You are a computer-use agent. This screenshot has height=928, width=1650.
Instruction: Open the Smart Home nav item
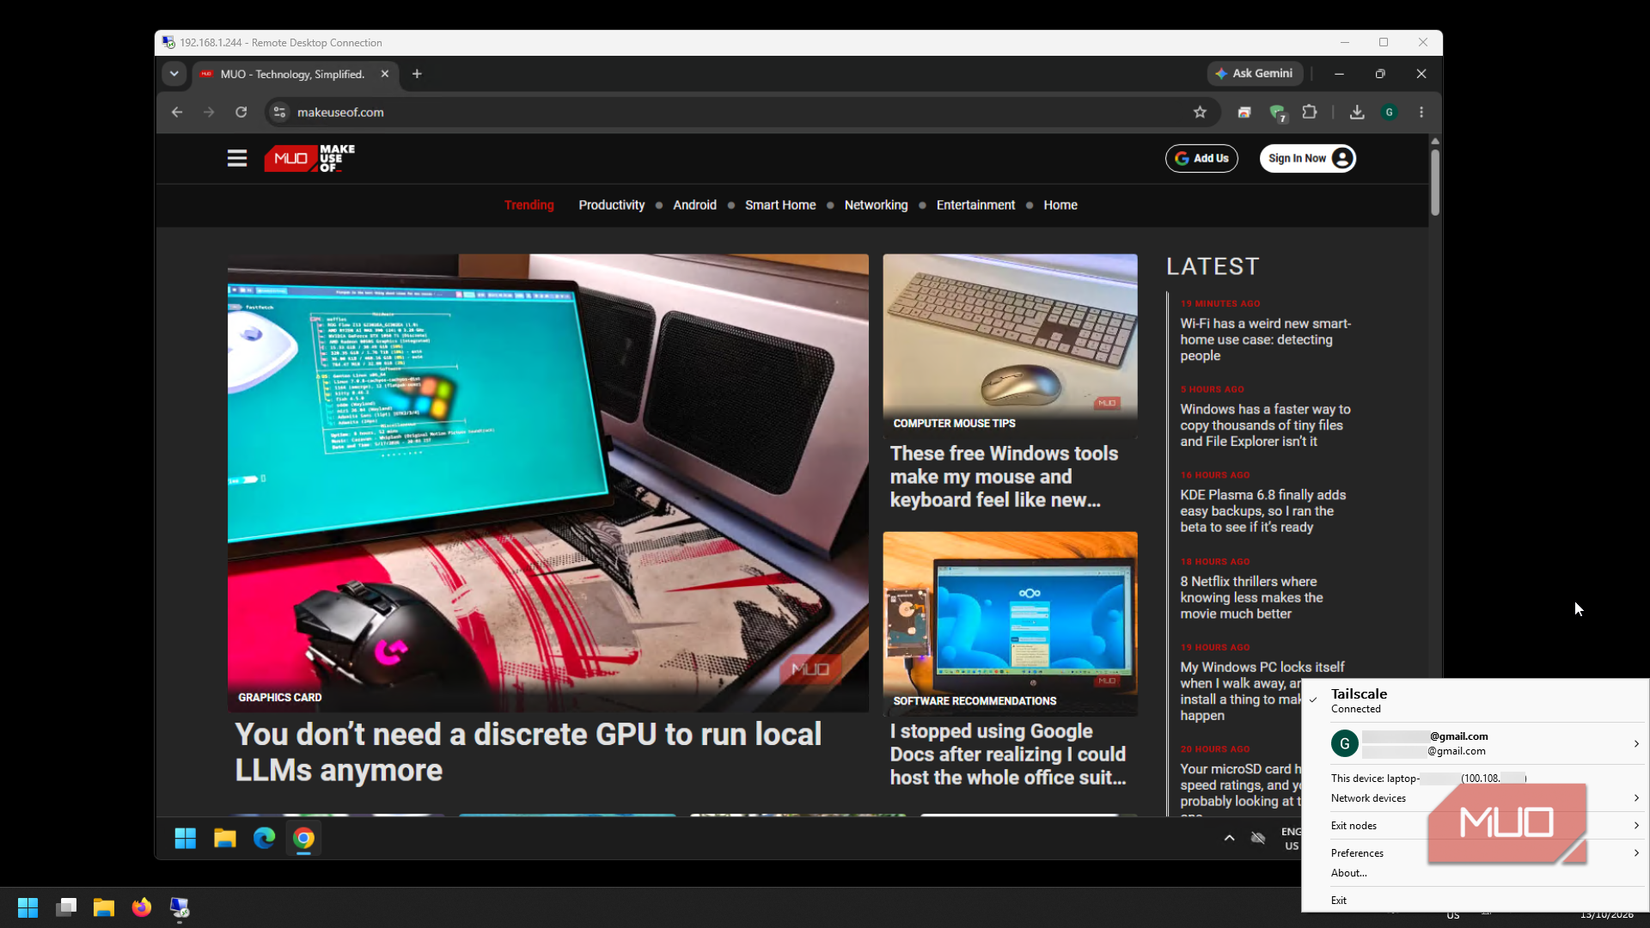pos(780,205)
